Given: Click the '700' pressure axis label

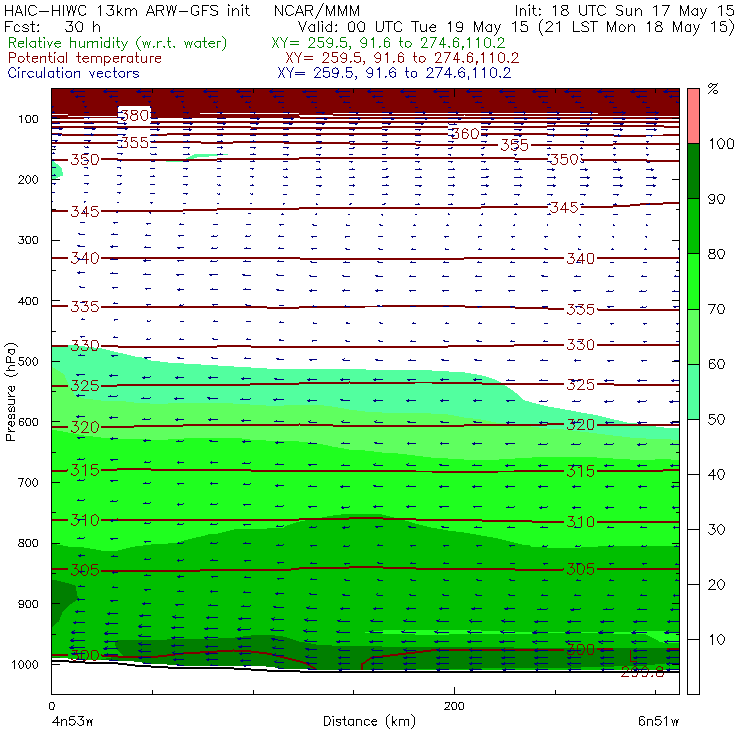Looking at the screenshot, I should 28,482.
